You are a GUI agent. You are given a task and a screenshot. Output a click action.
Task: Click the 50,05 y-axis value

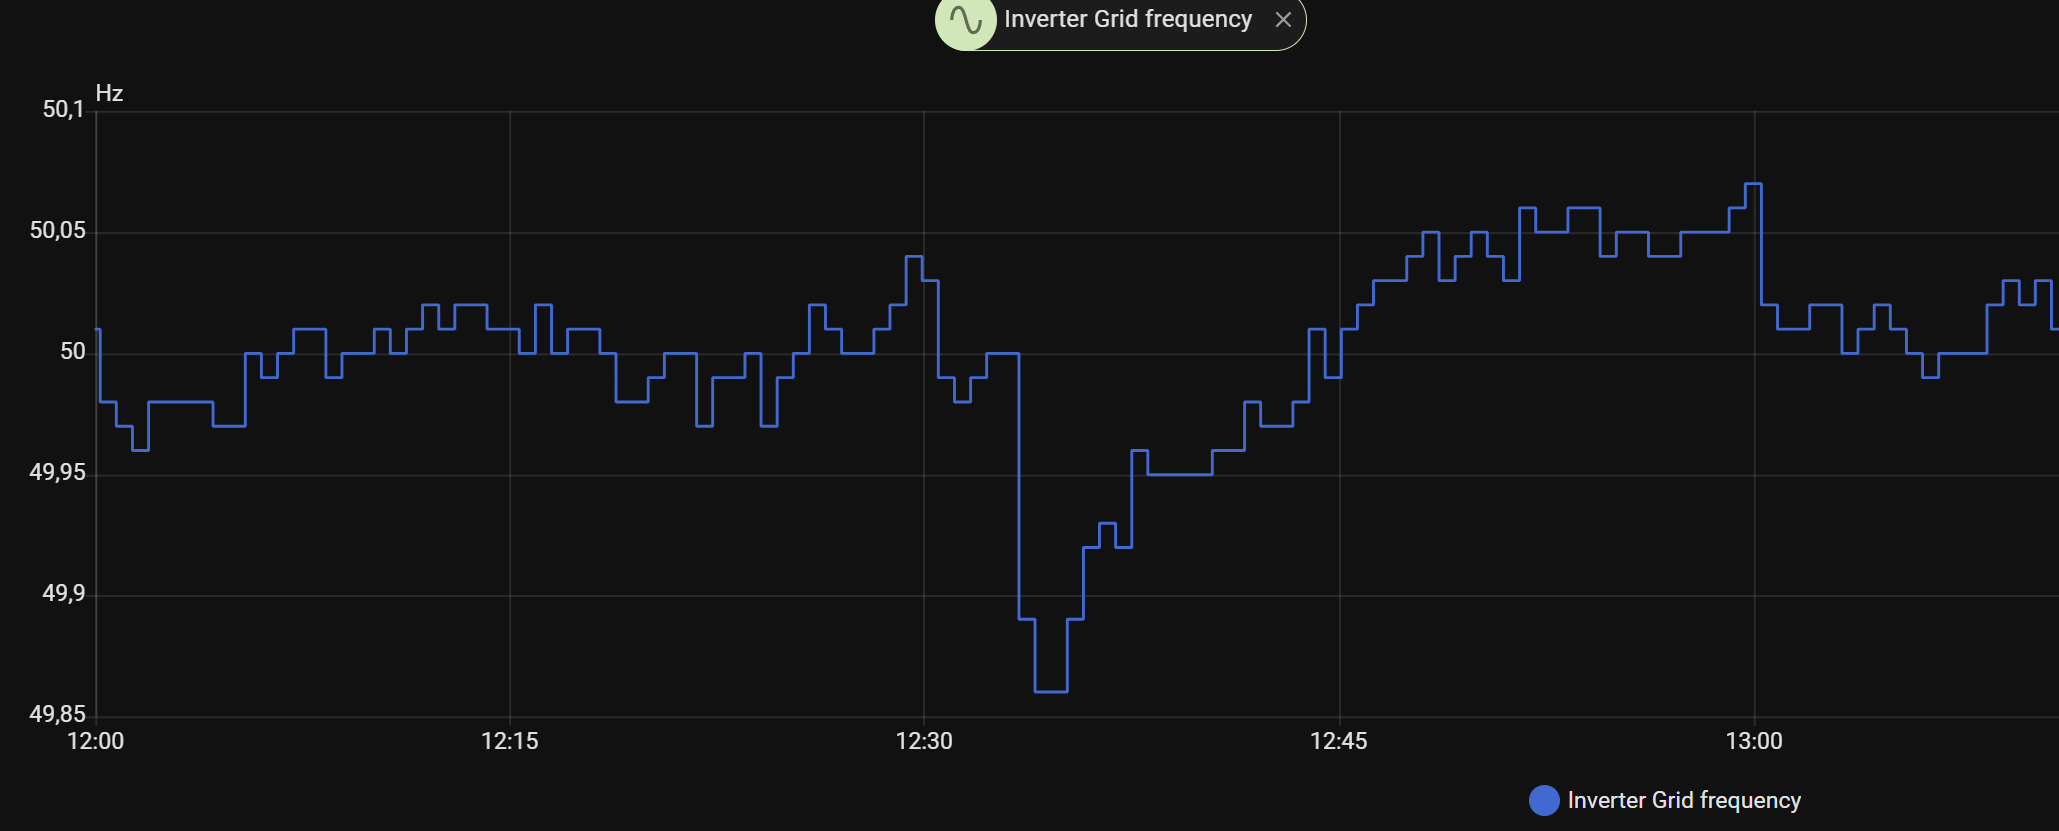[x=58, y=231]
